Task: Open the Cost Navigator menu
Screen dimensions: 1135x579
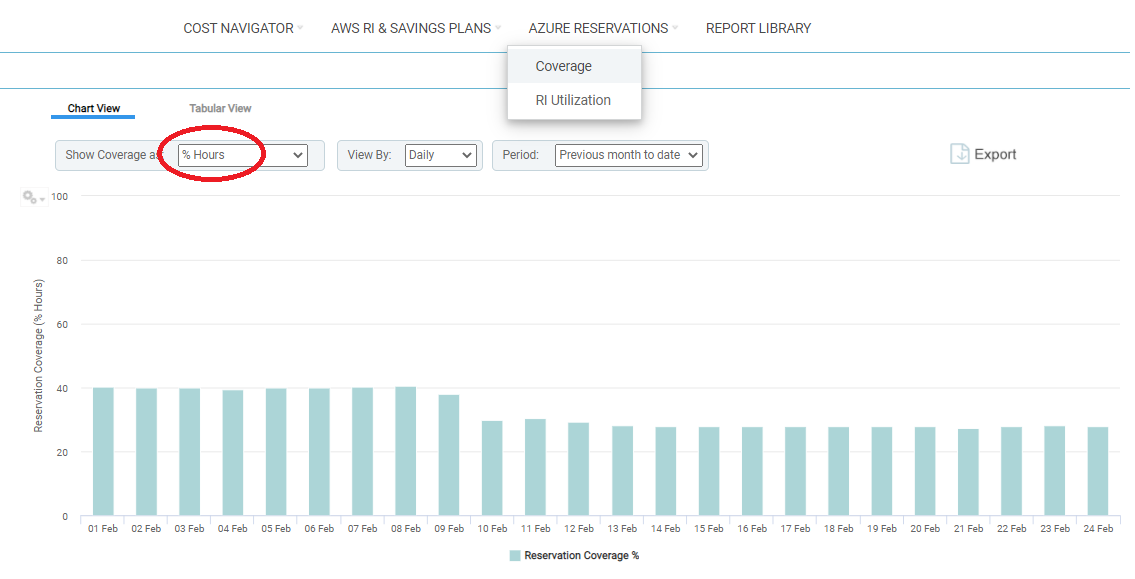Action: [x=236, y=28]
